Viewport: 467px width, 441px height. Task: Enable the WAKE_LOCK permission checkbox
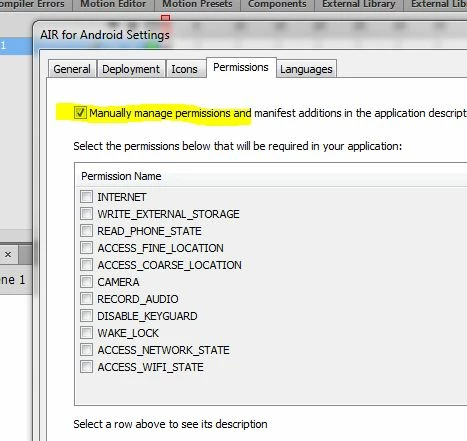click(x=86, y=333)
